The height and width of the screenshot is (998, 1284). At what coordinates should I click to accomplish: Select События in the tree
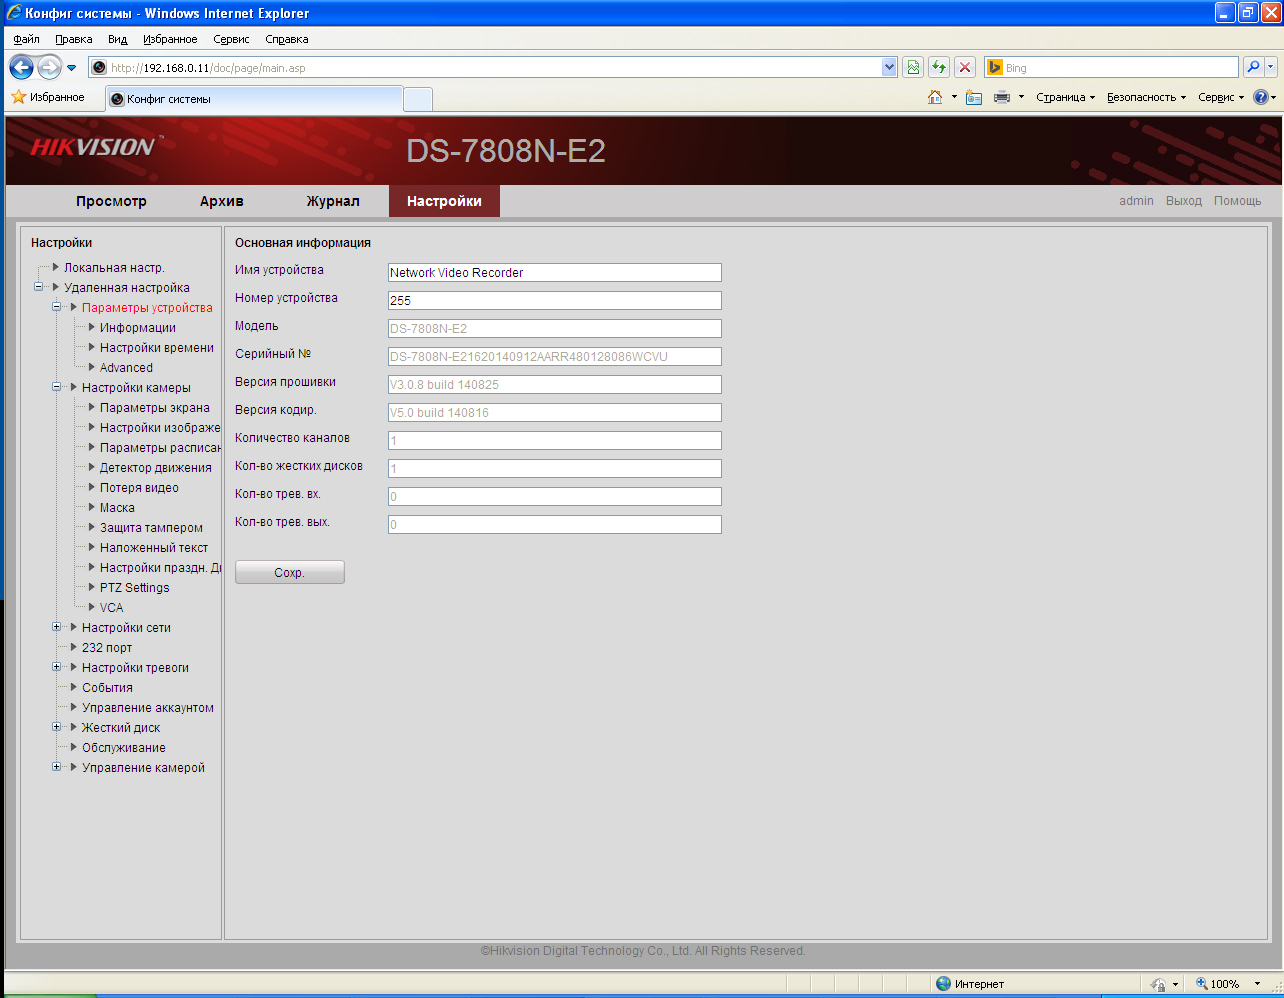tap(107, 687)
